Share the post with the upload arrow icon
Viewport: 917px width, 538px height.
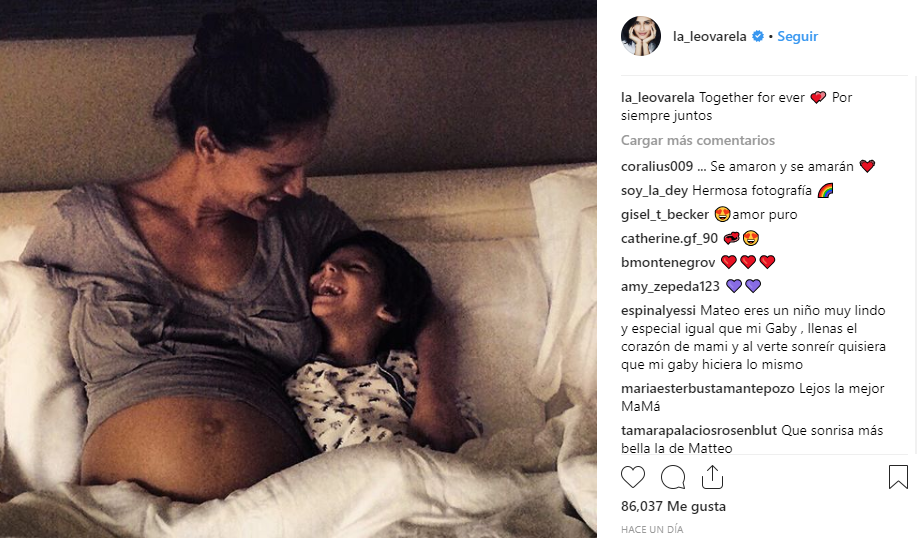712,477
